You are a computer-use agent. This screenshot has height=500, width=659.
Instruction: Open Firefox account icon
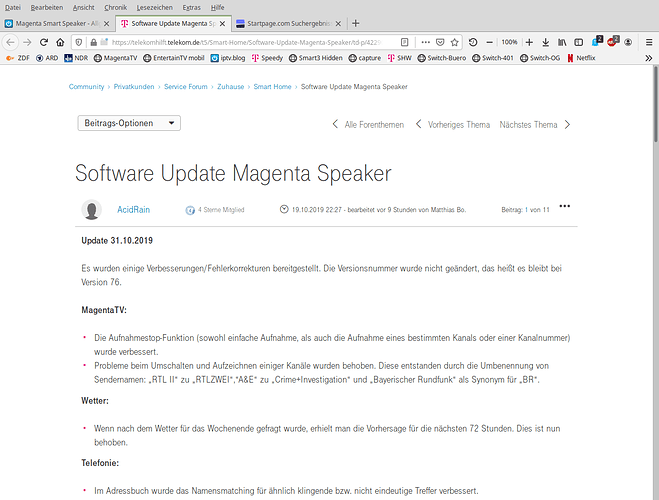click(628, 42)
